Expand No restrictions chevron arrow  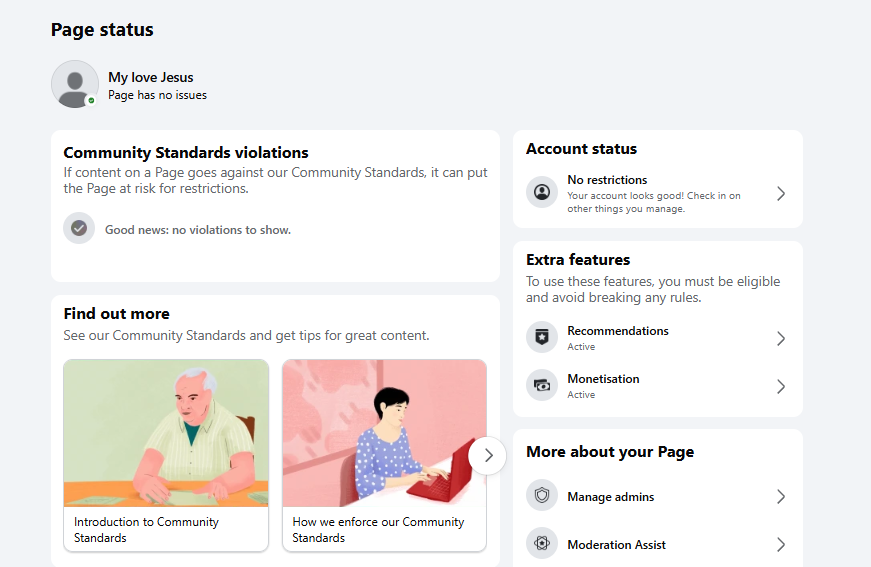(x=780, y=193)
